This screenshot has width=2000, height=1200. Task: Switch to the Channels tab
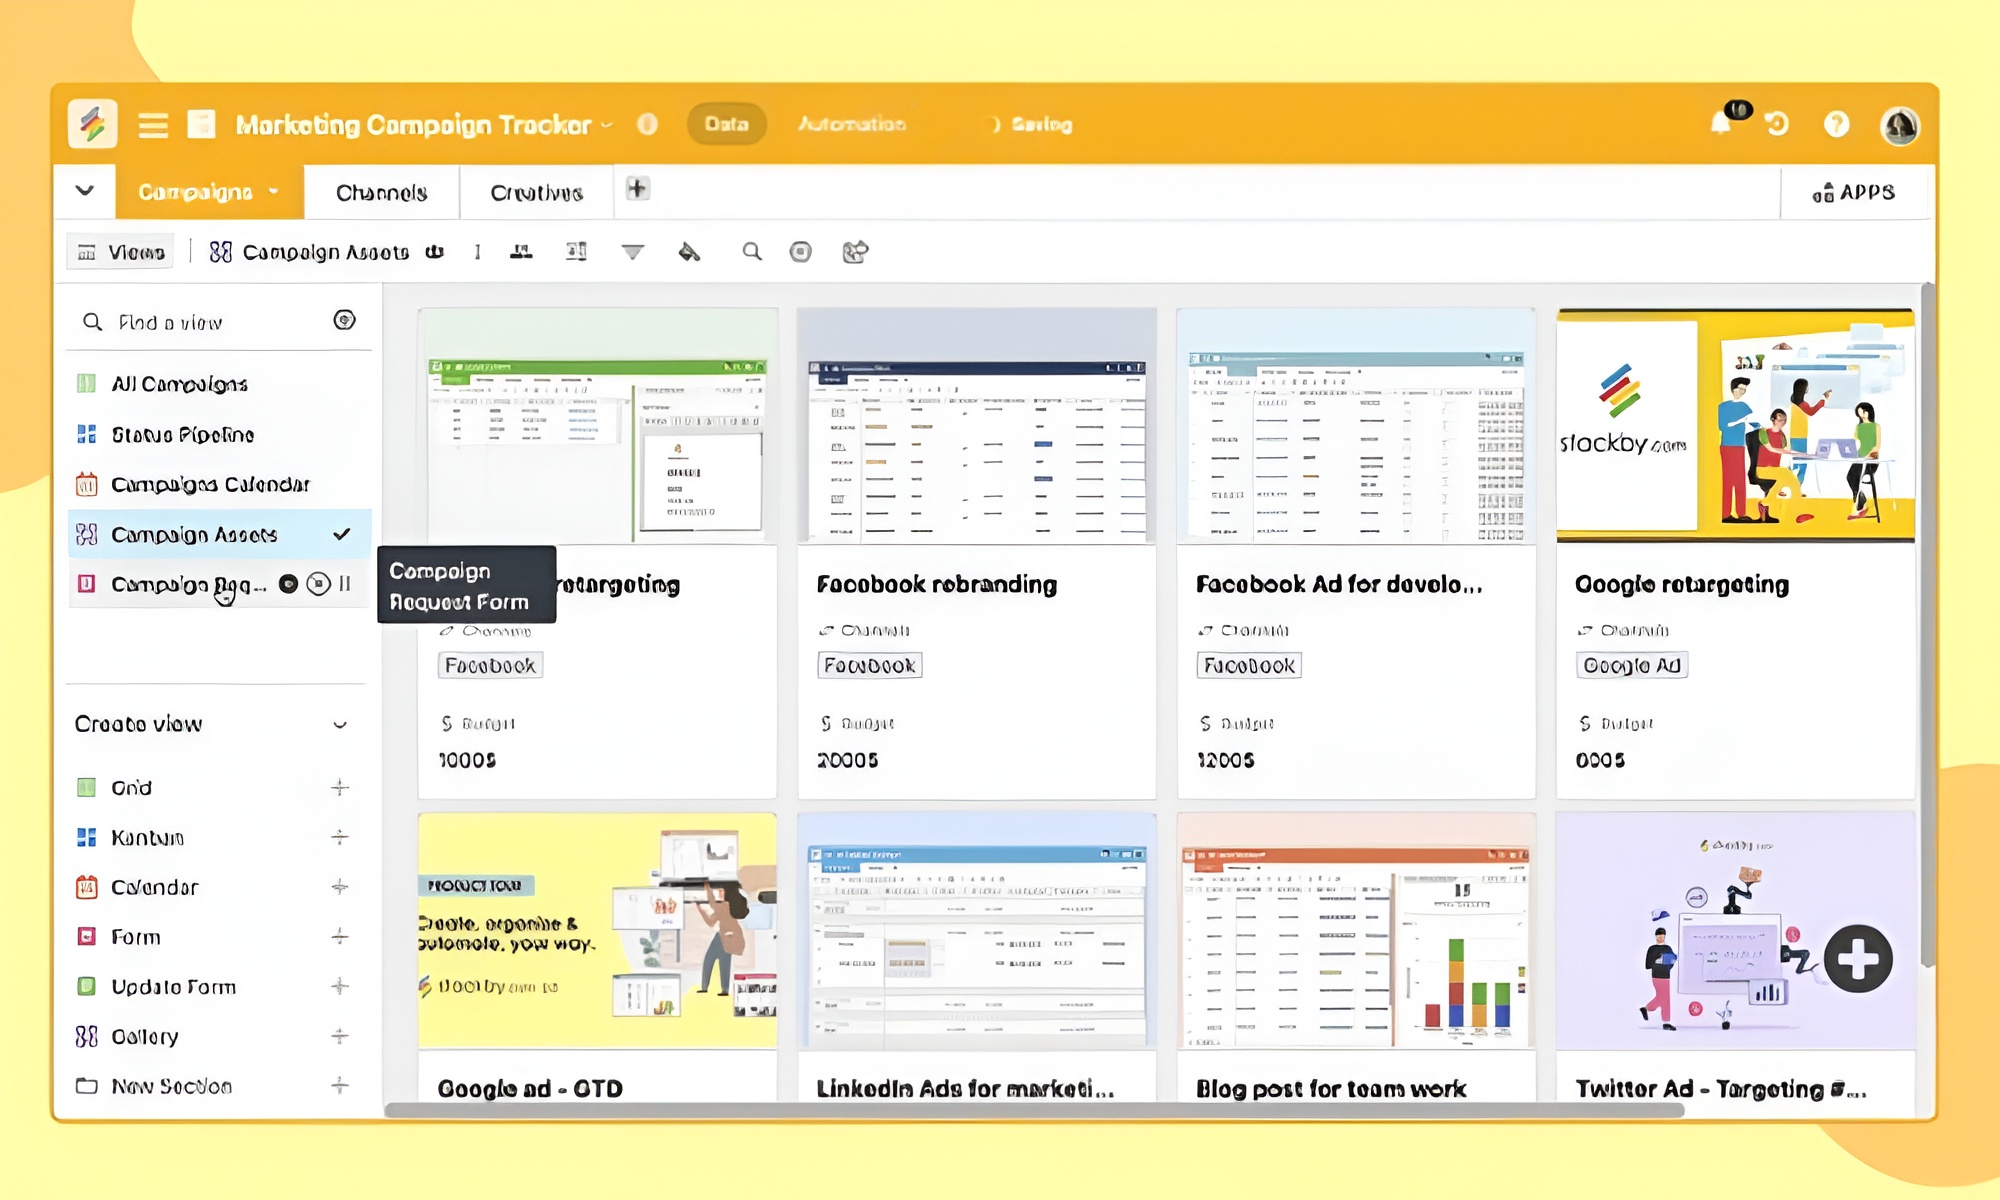381,192
